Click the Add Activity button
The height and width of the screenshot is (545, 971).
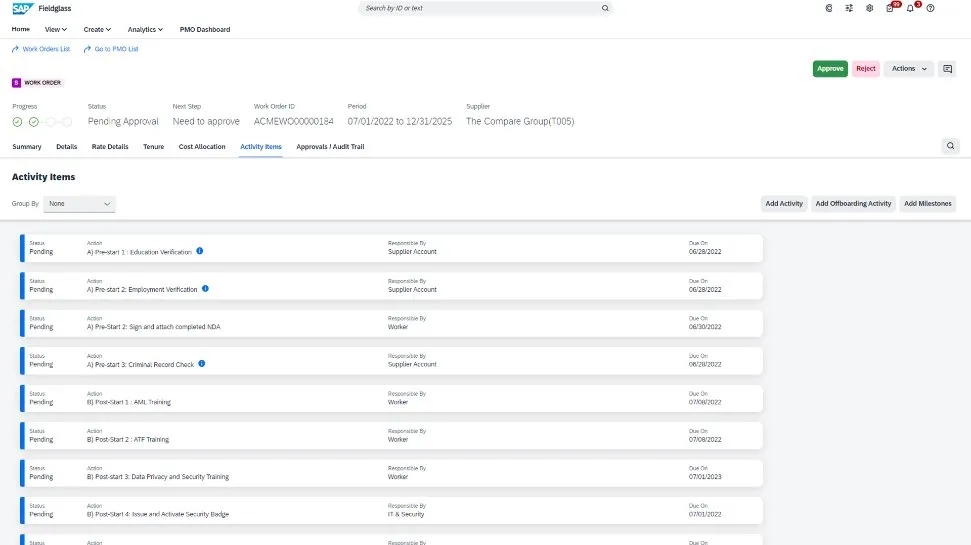[783, 204]
